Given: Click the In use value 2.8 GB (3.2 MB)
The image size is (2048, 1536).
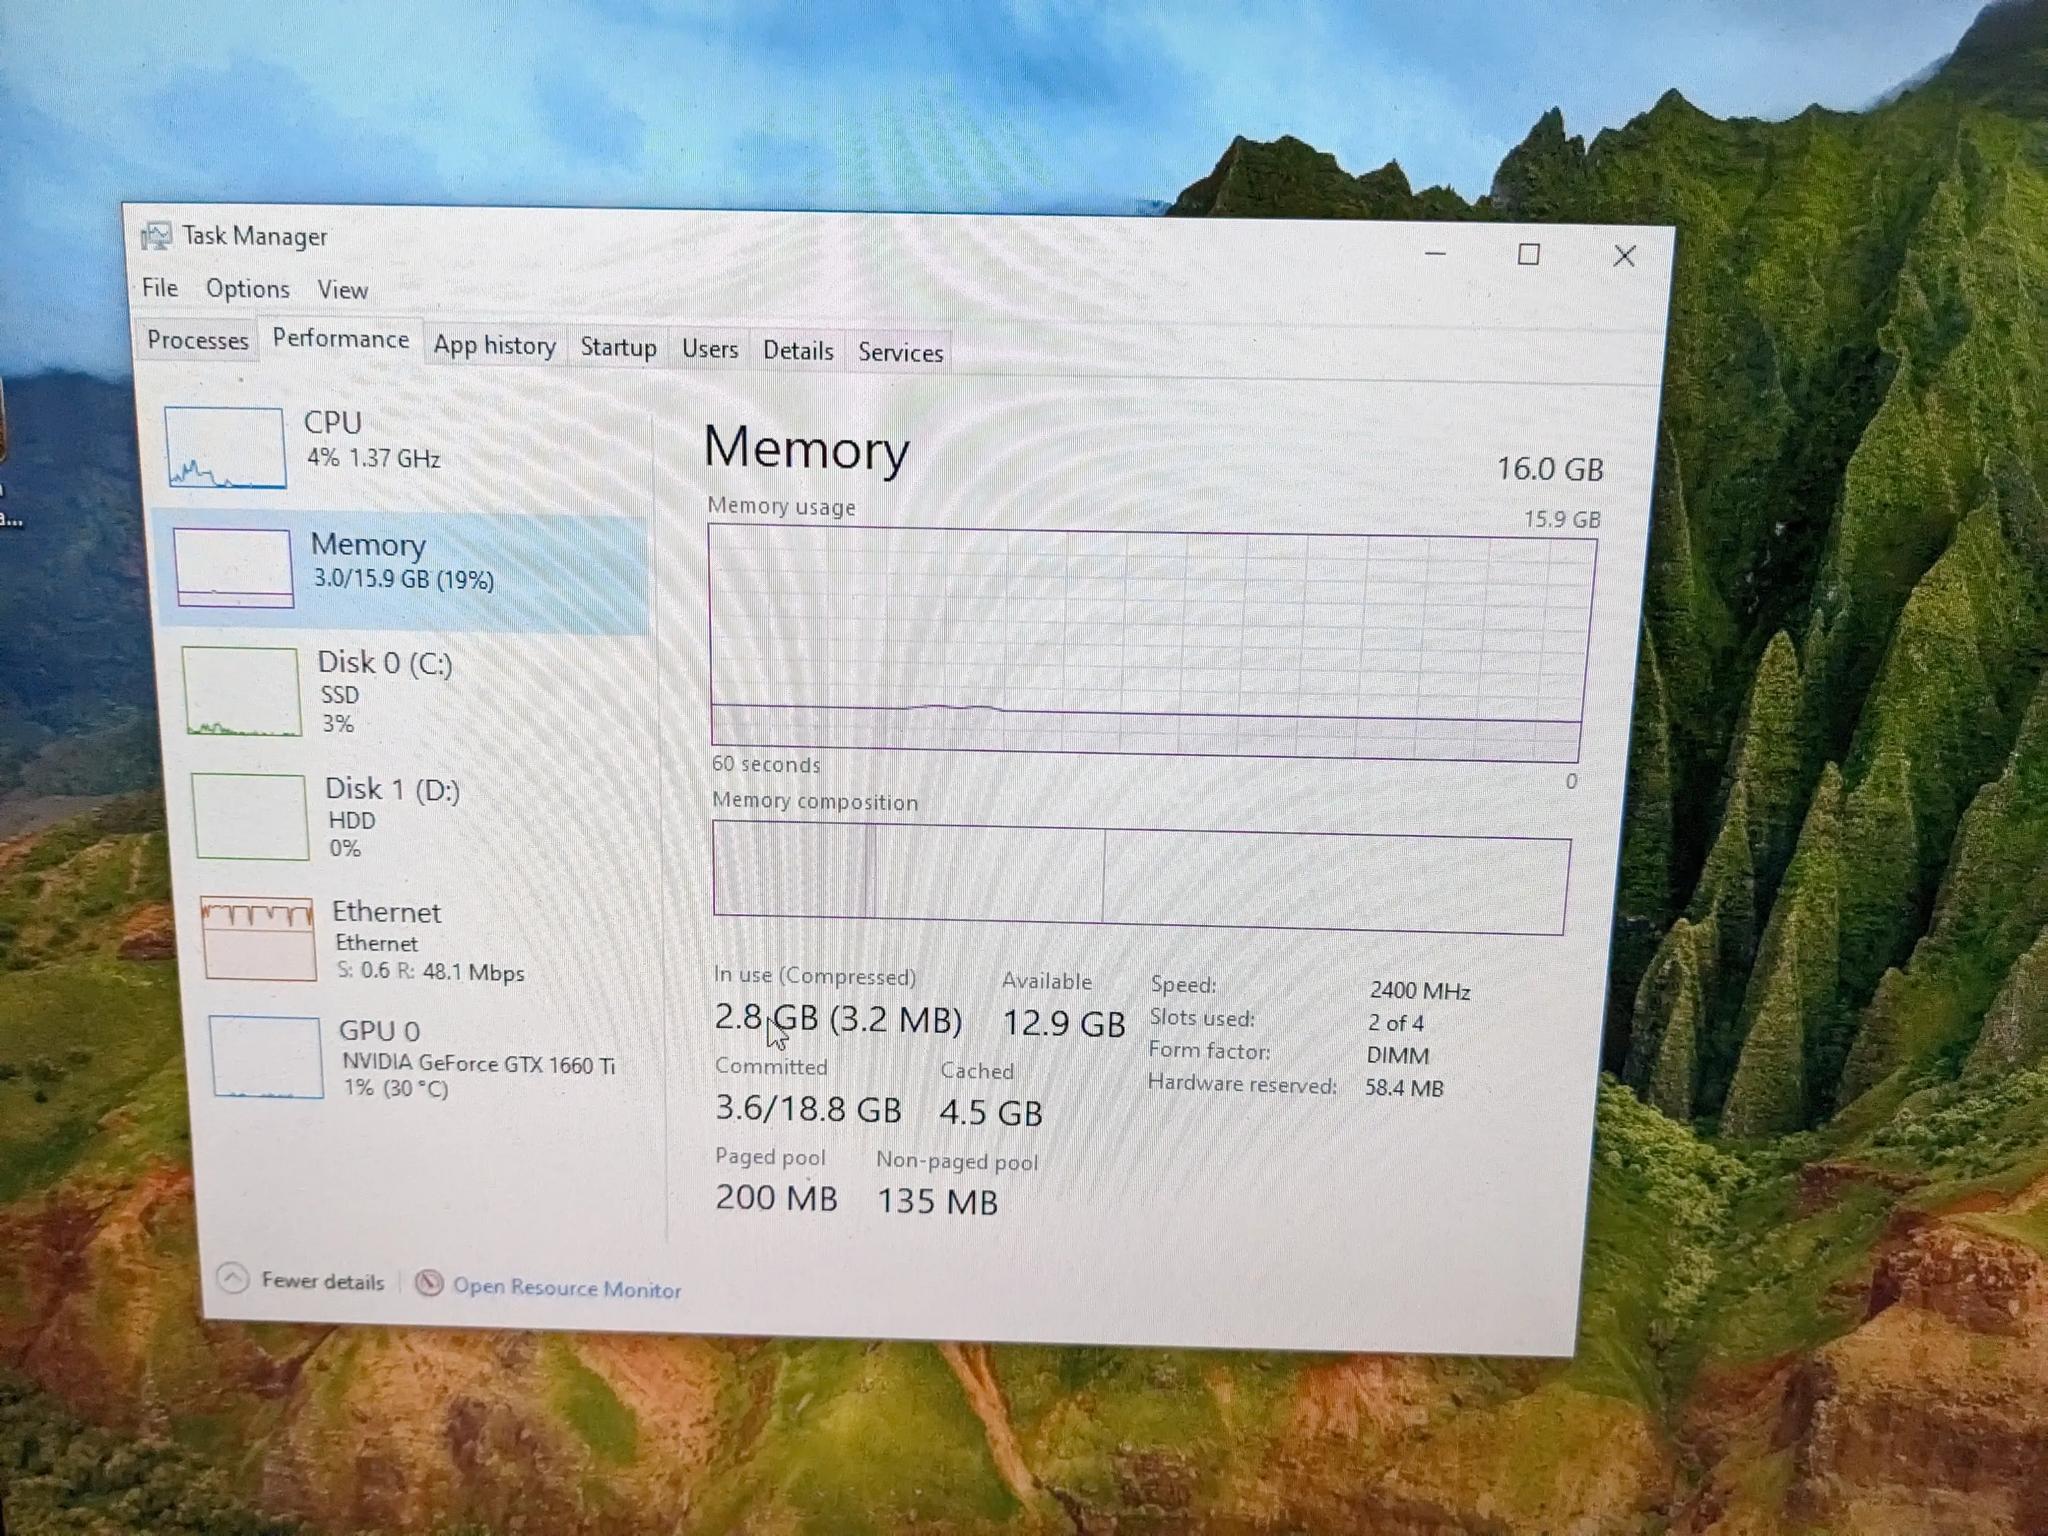Looking at the screenshot, I should pos(838,1018).
